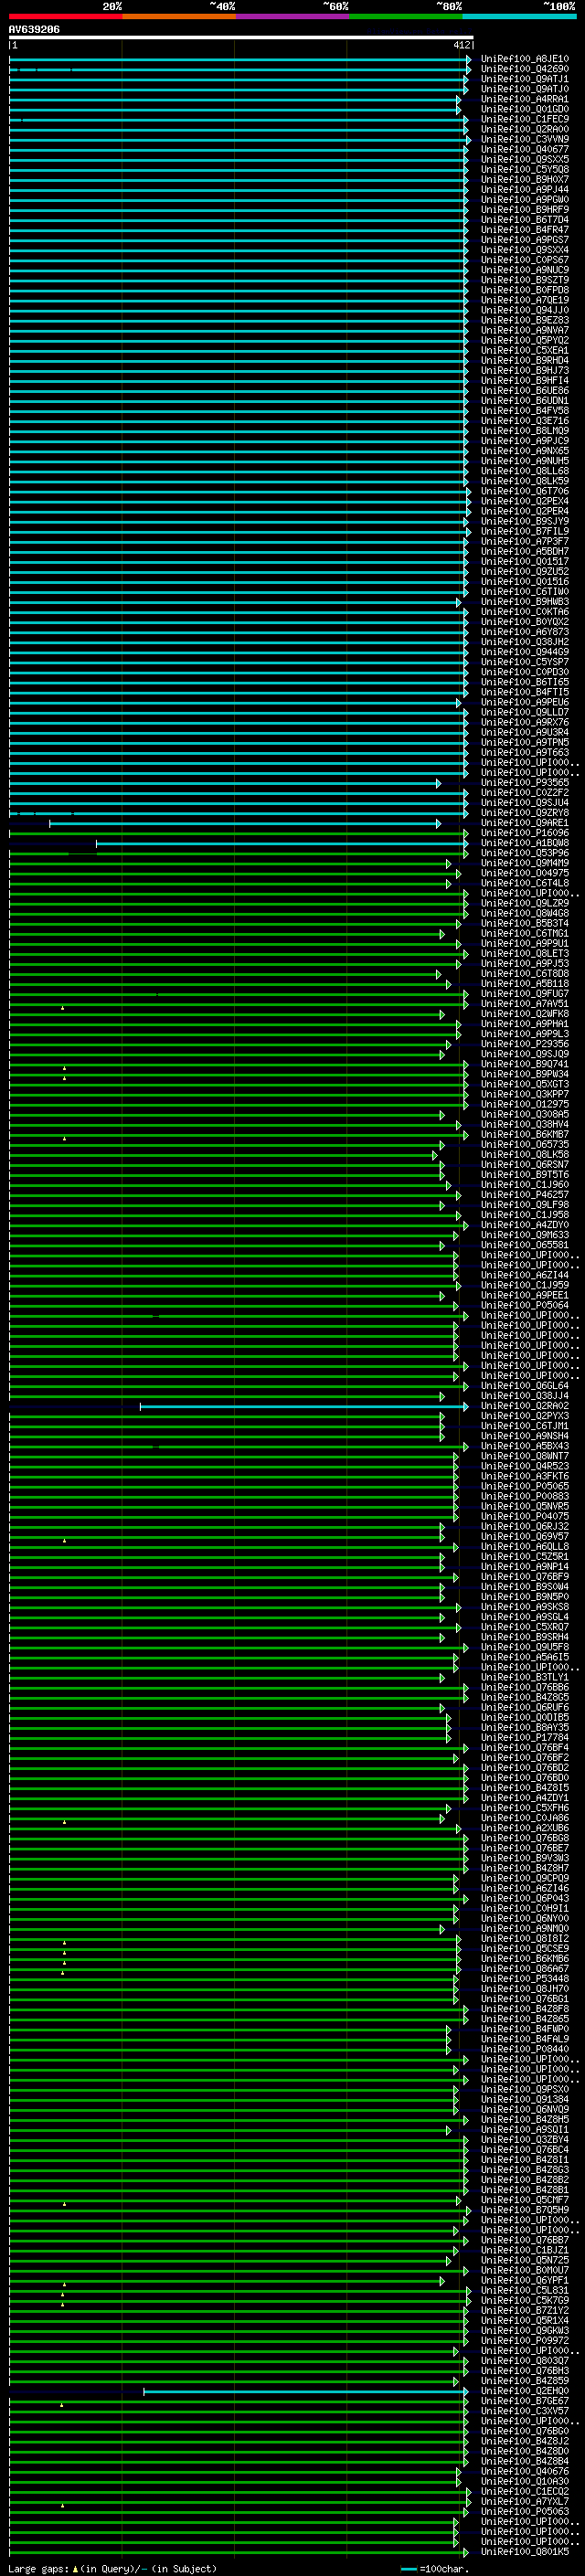The width and height of the screenshot is (585, 2576).
Task: Select the UniRef100_Q2PYX3 label
Action: [x=525, y=1416]
